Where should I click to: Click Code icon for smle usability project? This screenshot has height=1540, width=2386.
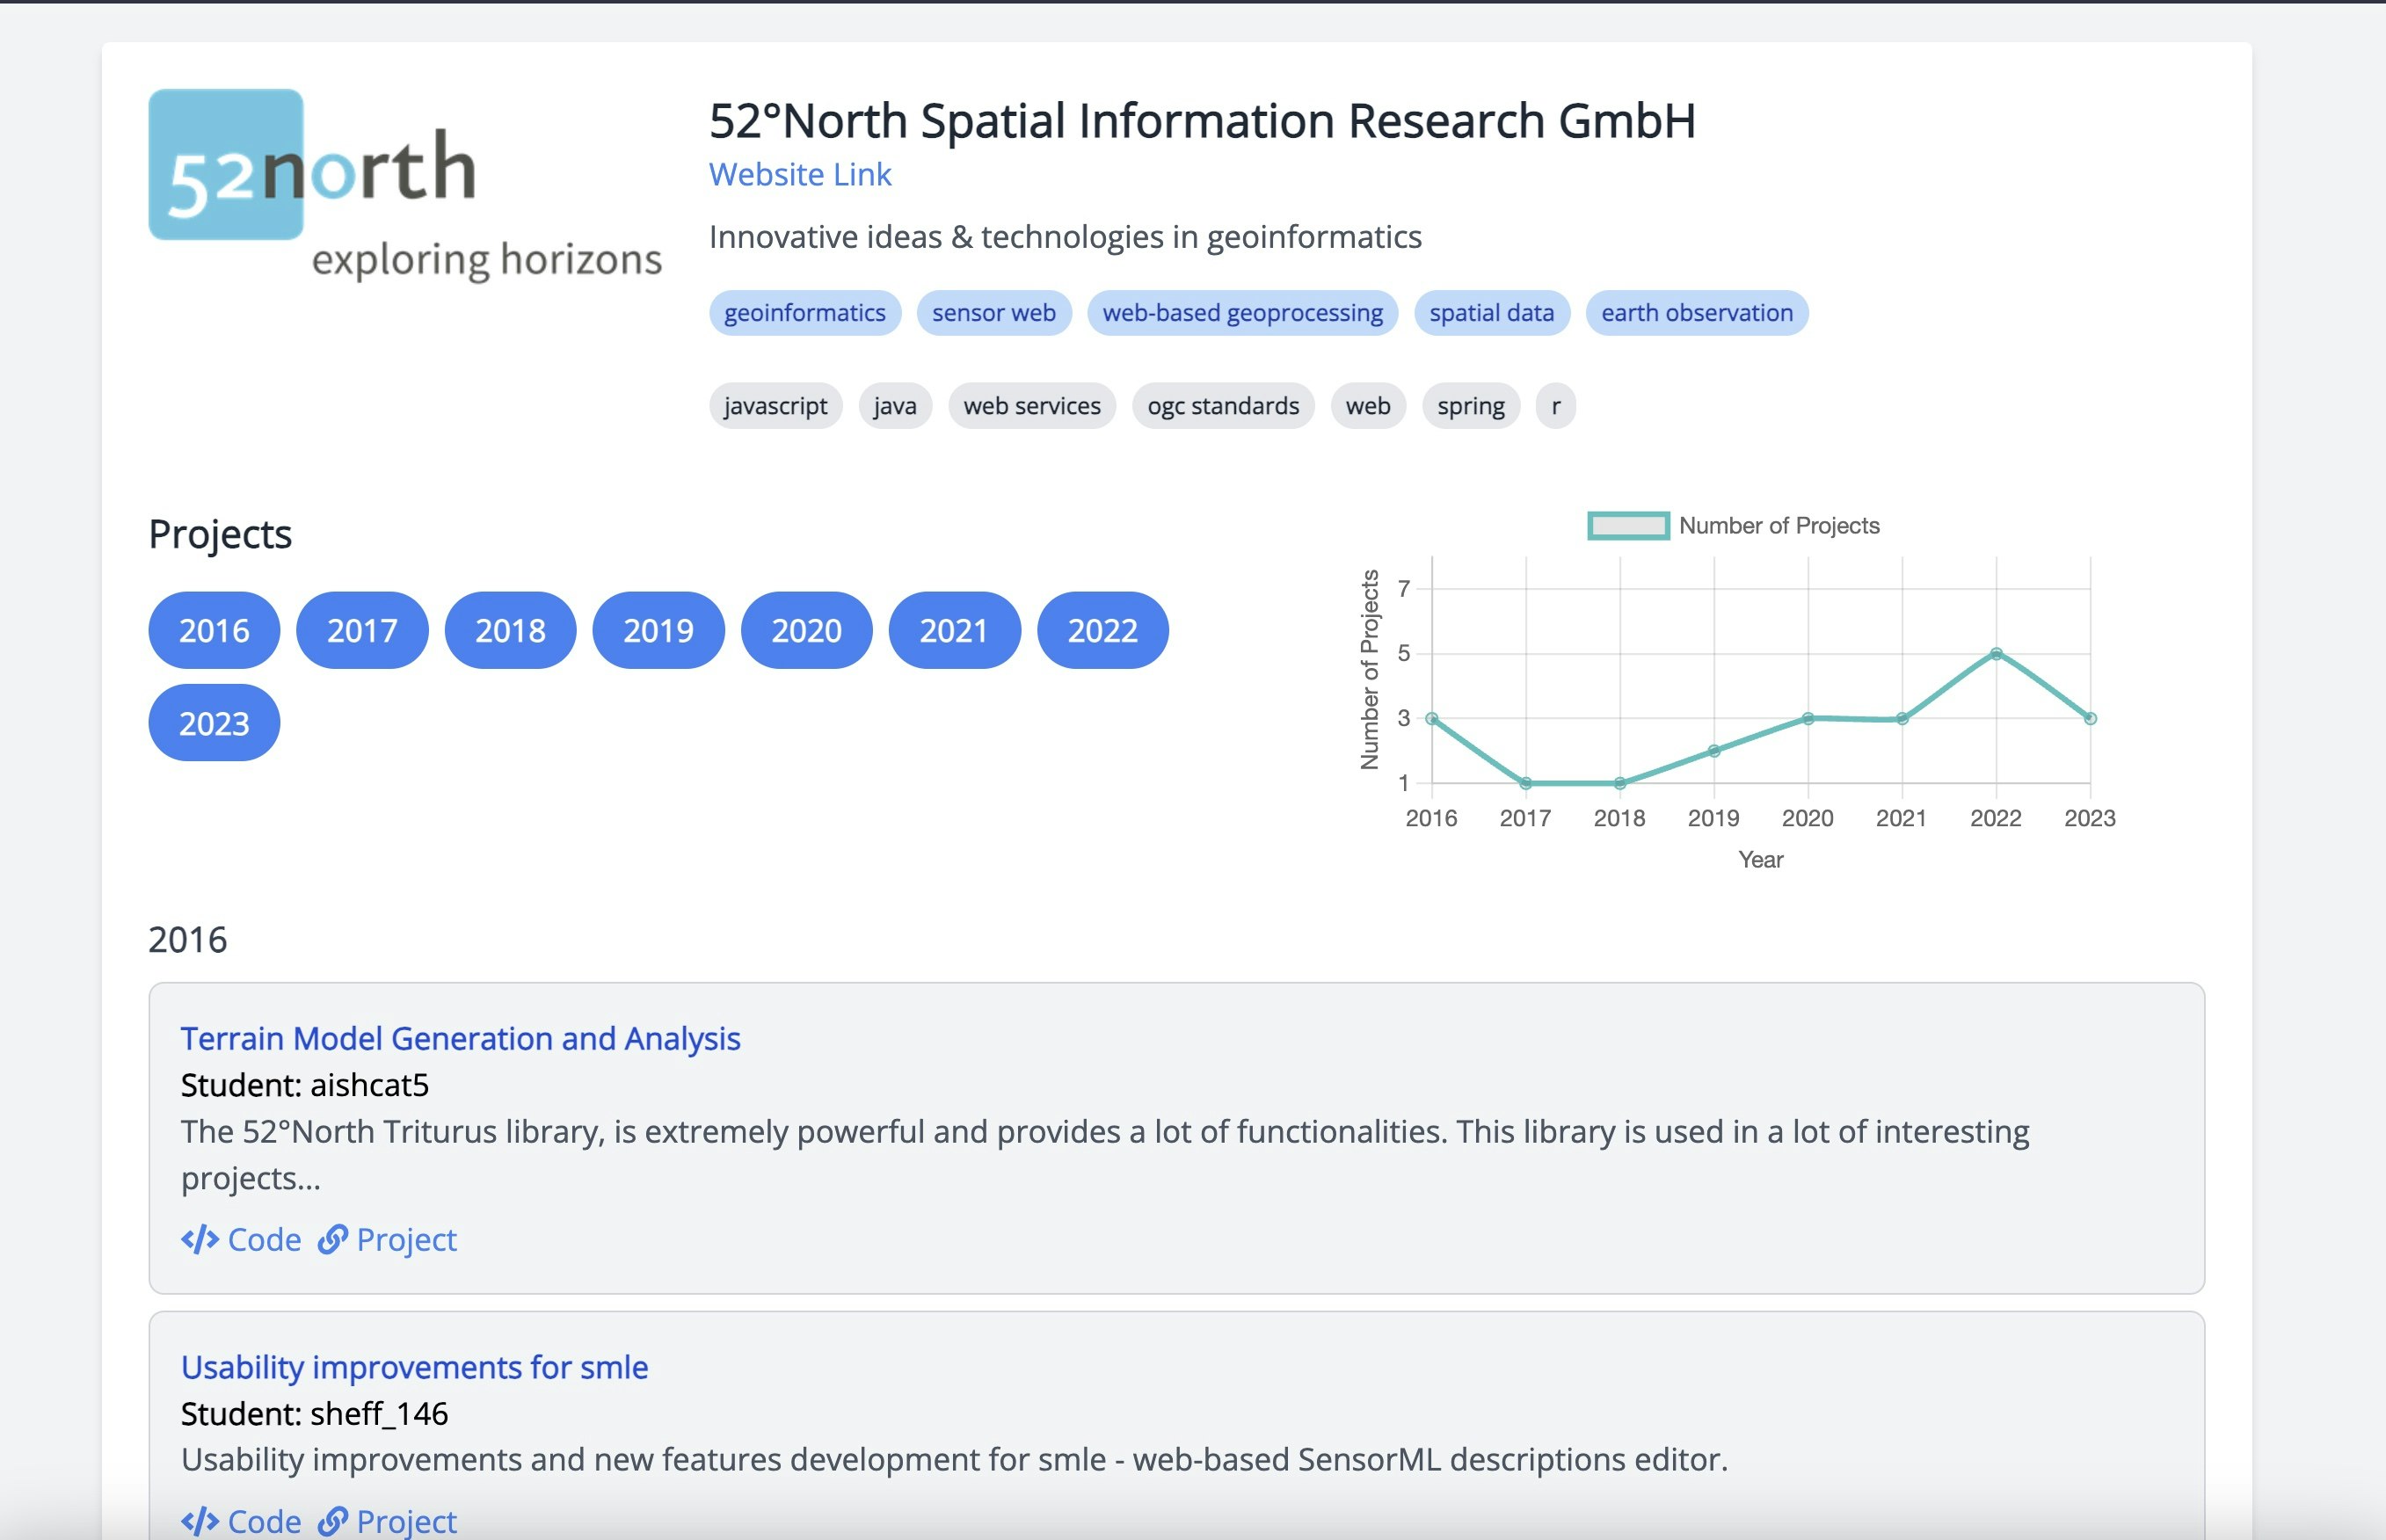200,1521
